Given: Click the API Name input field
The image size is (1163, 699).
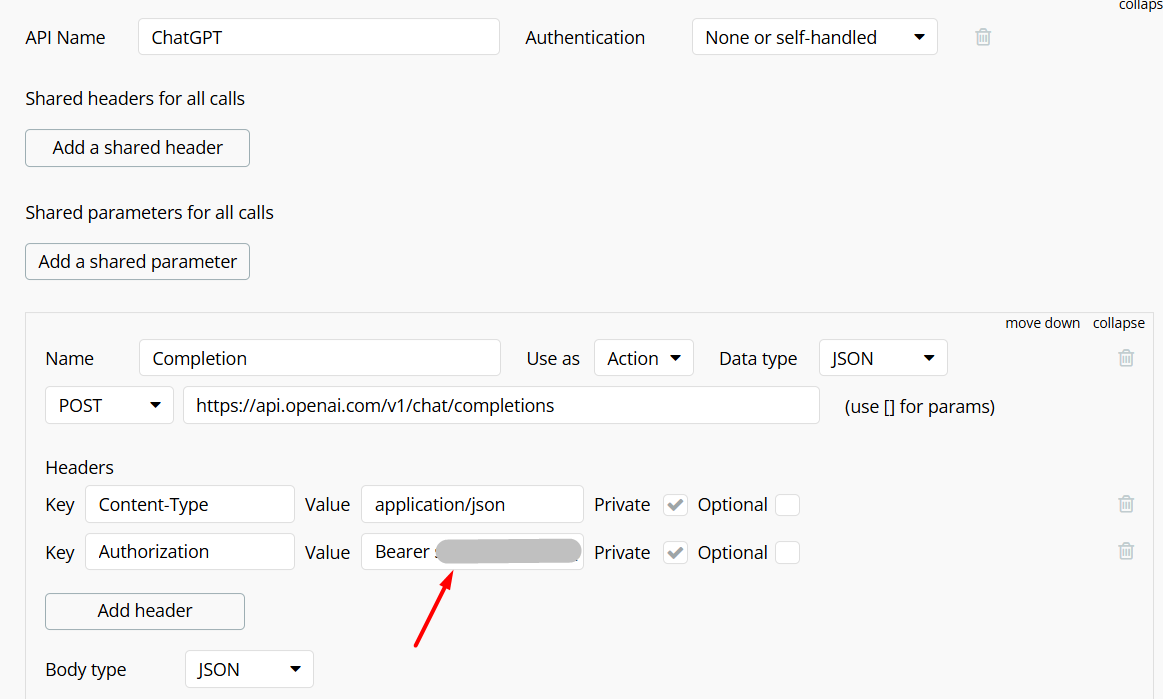Looking at the screenshot, I should [318, 37].
